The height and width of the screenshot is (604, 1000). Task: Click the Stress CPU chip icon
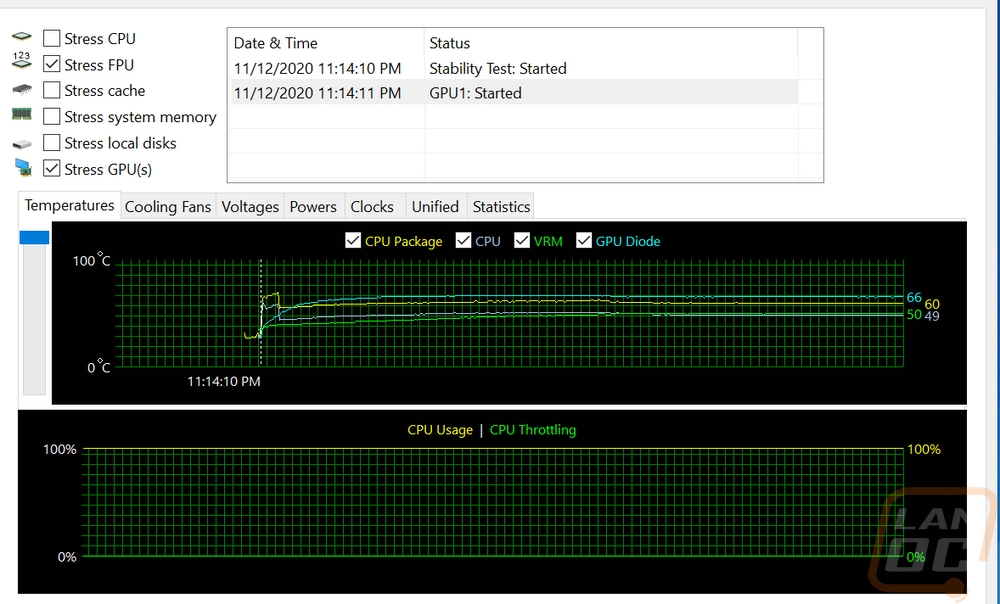pos(22,37)
